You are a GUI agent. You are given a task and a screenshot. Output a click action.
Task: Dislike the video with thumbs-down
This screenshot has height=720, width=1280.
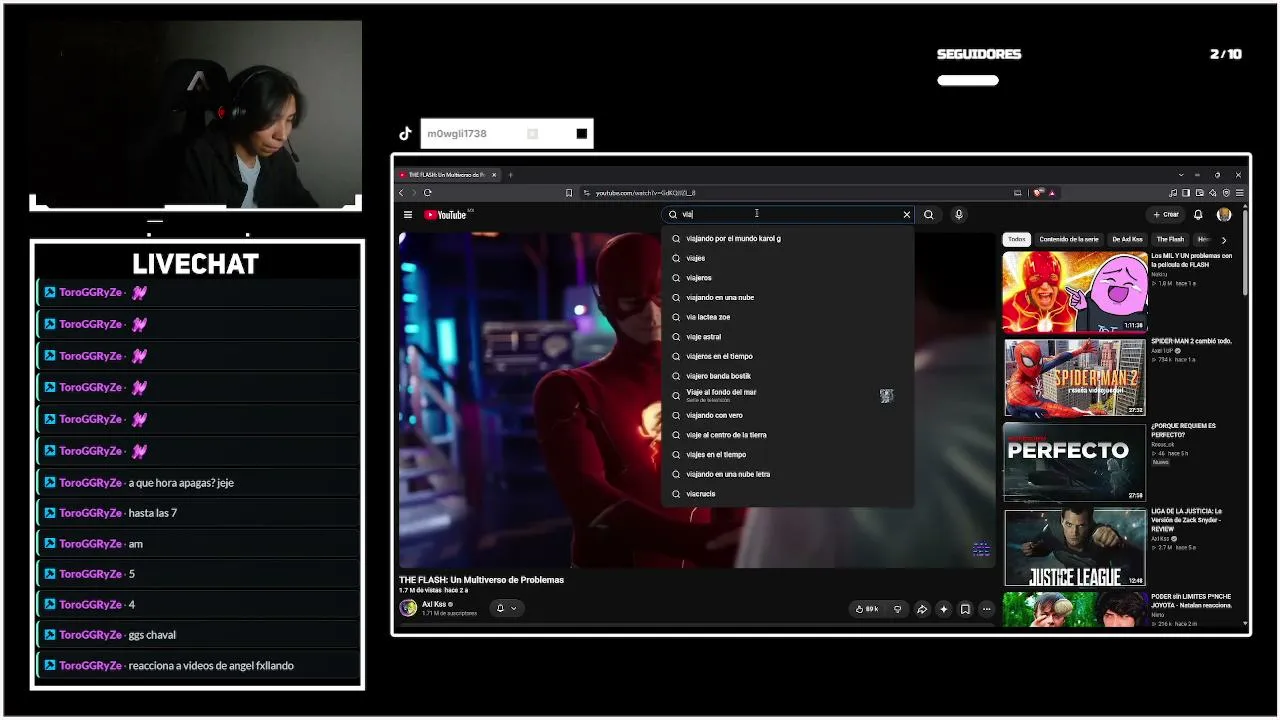coord(897,609)
